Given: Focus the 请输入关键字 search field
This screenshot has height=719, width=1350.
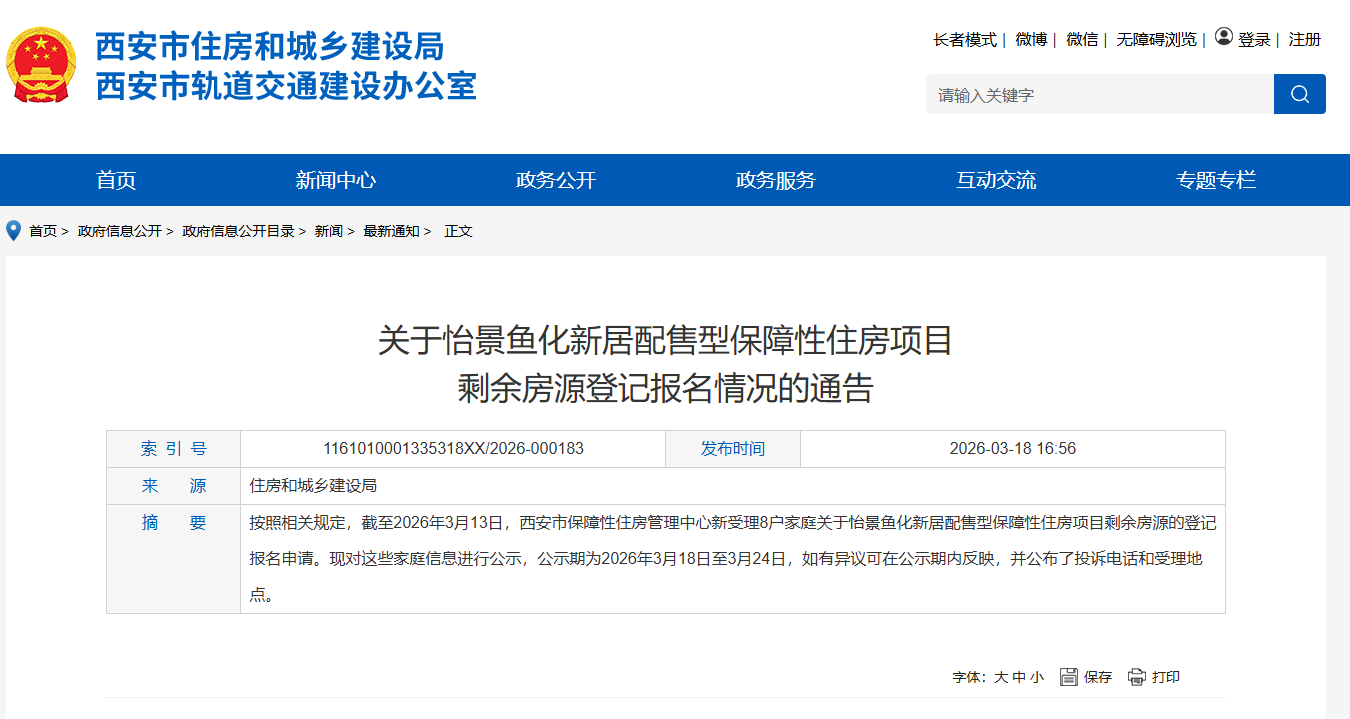Looking at the screenshot, I should (1099, 95).
